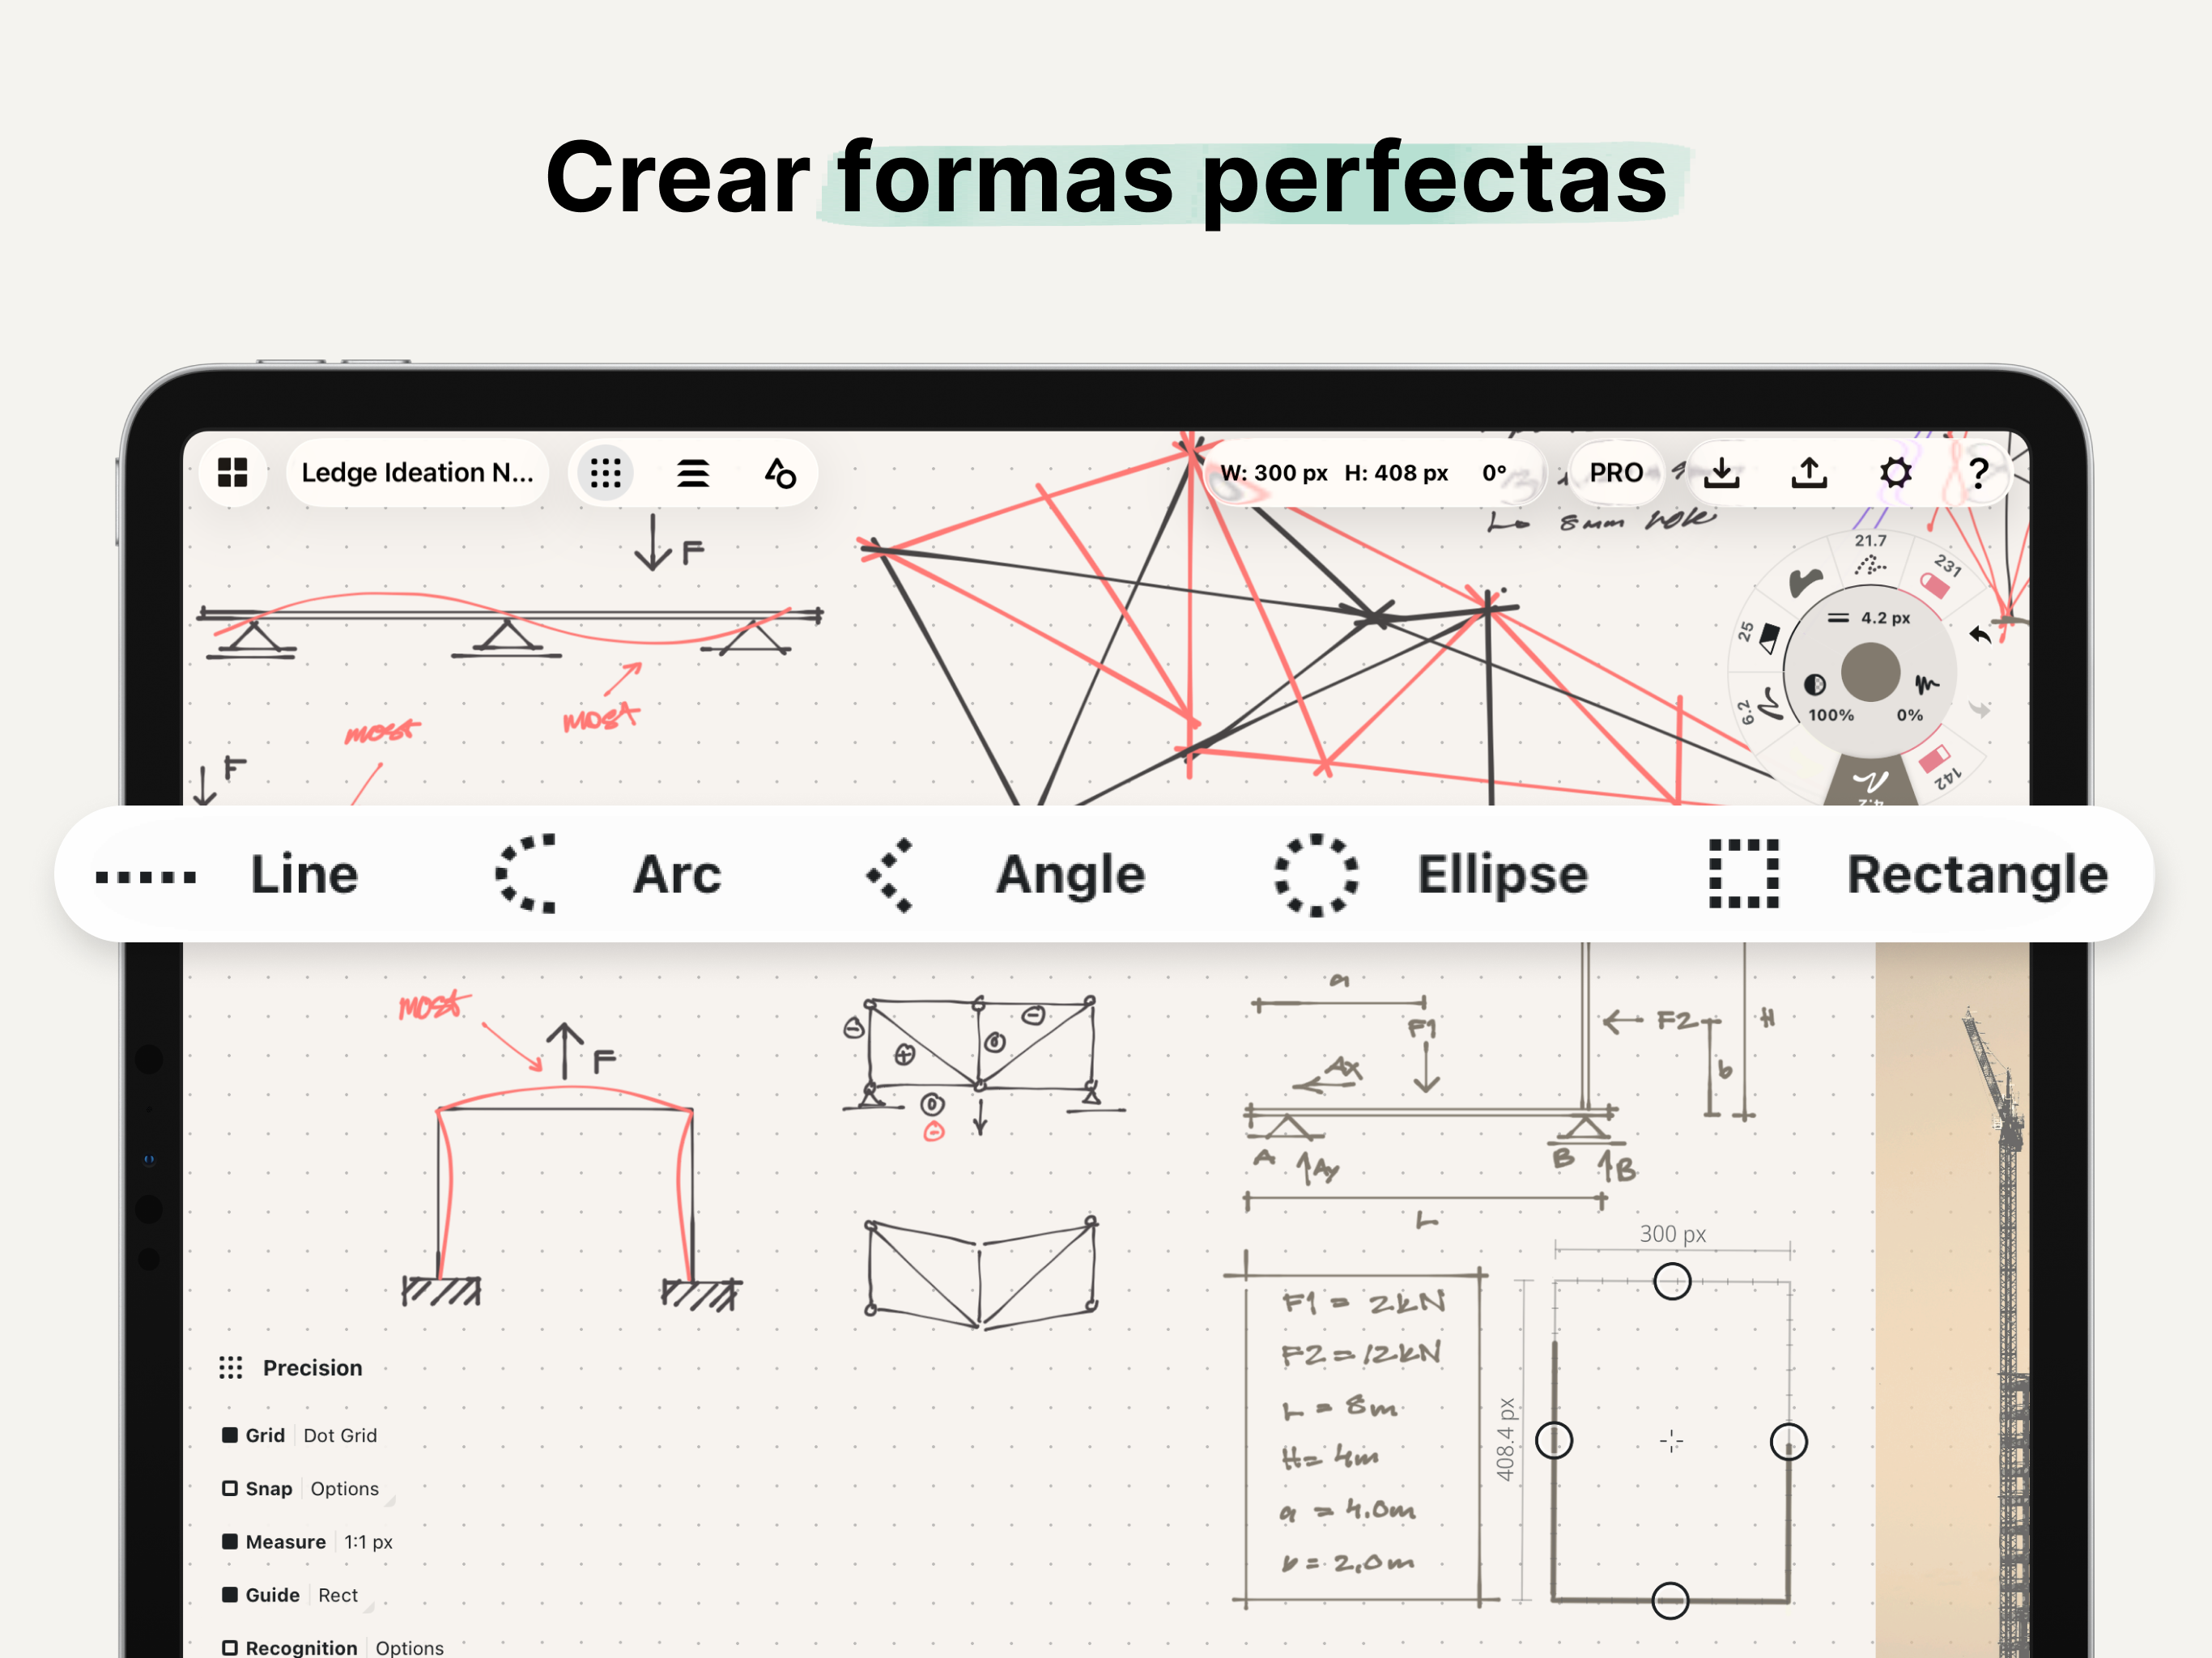Open Snap Options dropdown
The height and width of the screenshot is (1658, 2212).
(345, 1488)
